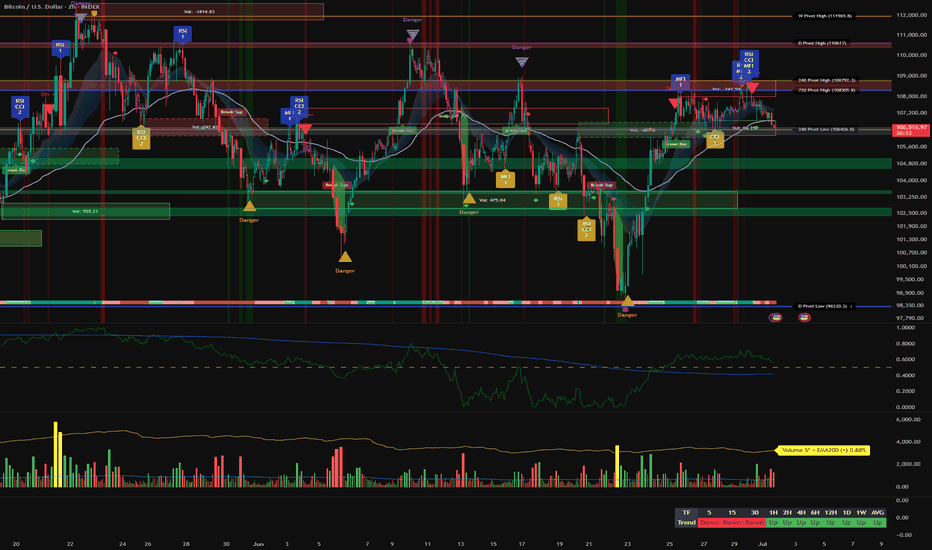The image size is (932, 550).
Task: Click the AVG column's Up cell in Trend table
Action: coord(878,523)
